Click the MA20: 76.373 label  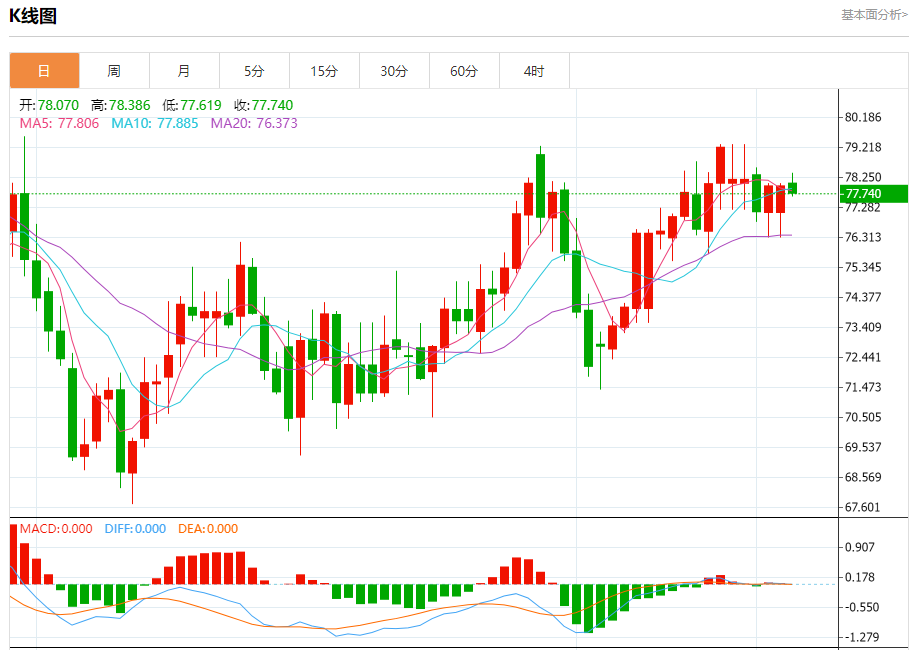tap(254, 124)
